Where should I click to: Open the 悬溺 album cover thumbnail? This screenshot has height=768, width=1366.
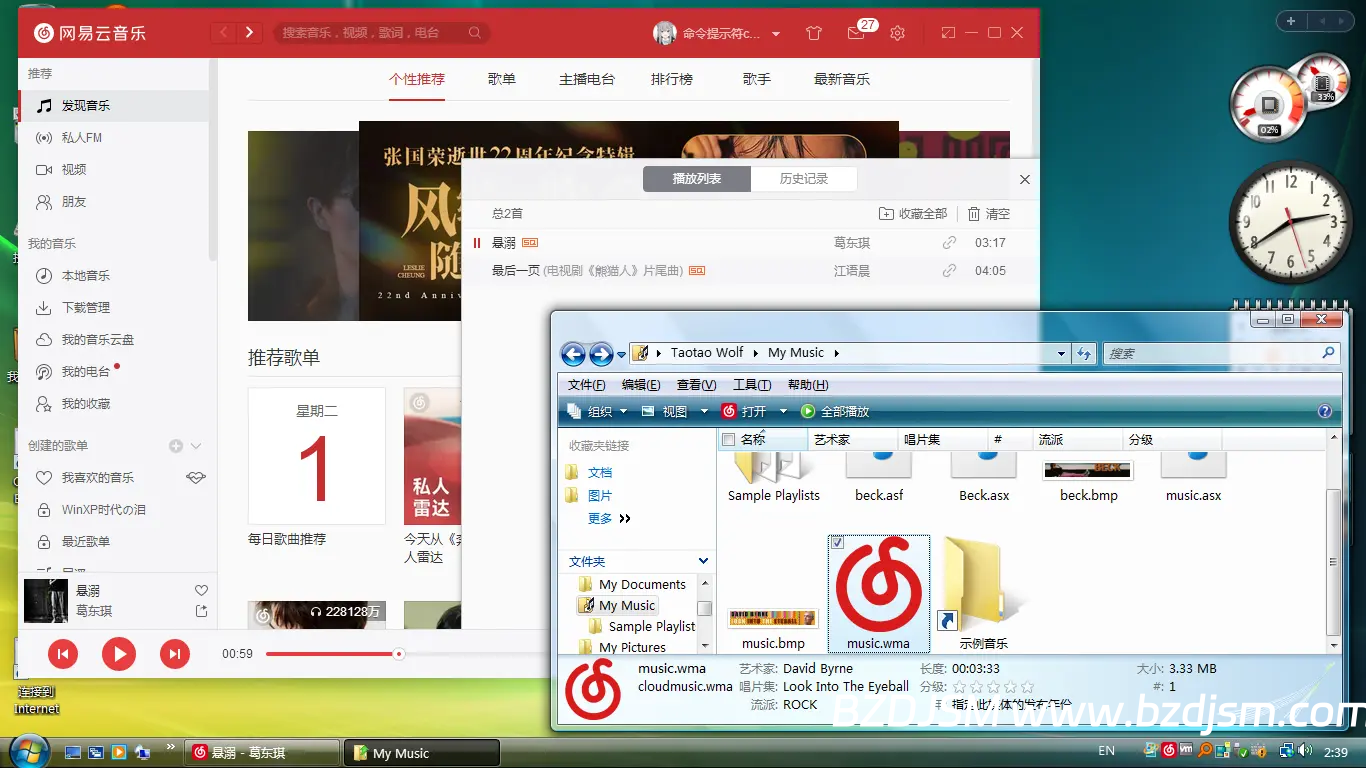click(46, 601)
